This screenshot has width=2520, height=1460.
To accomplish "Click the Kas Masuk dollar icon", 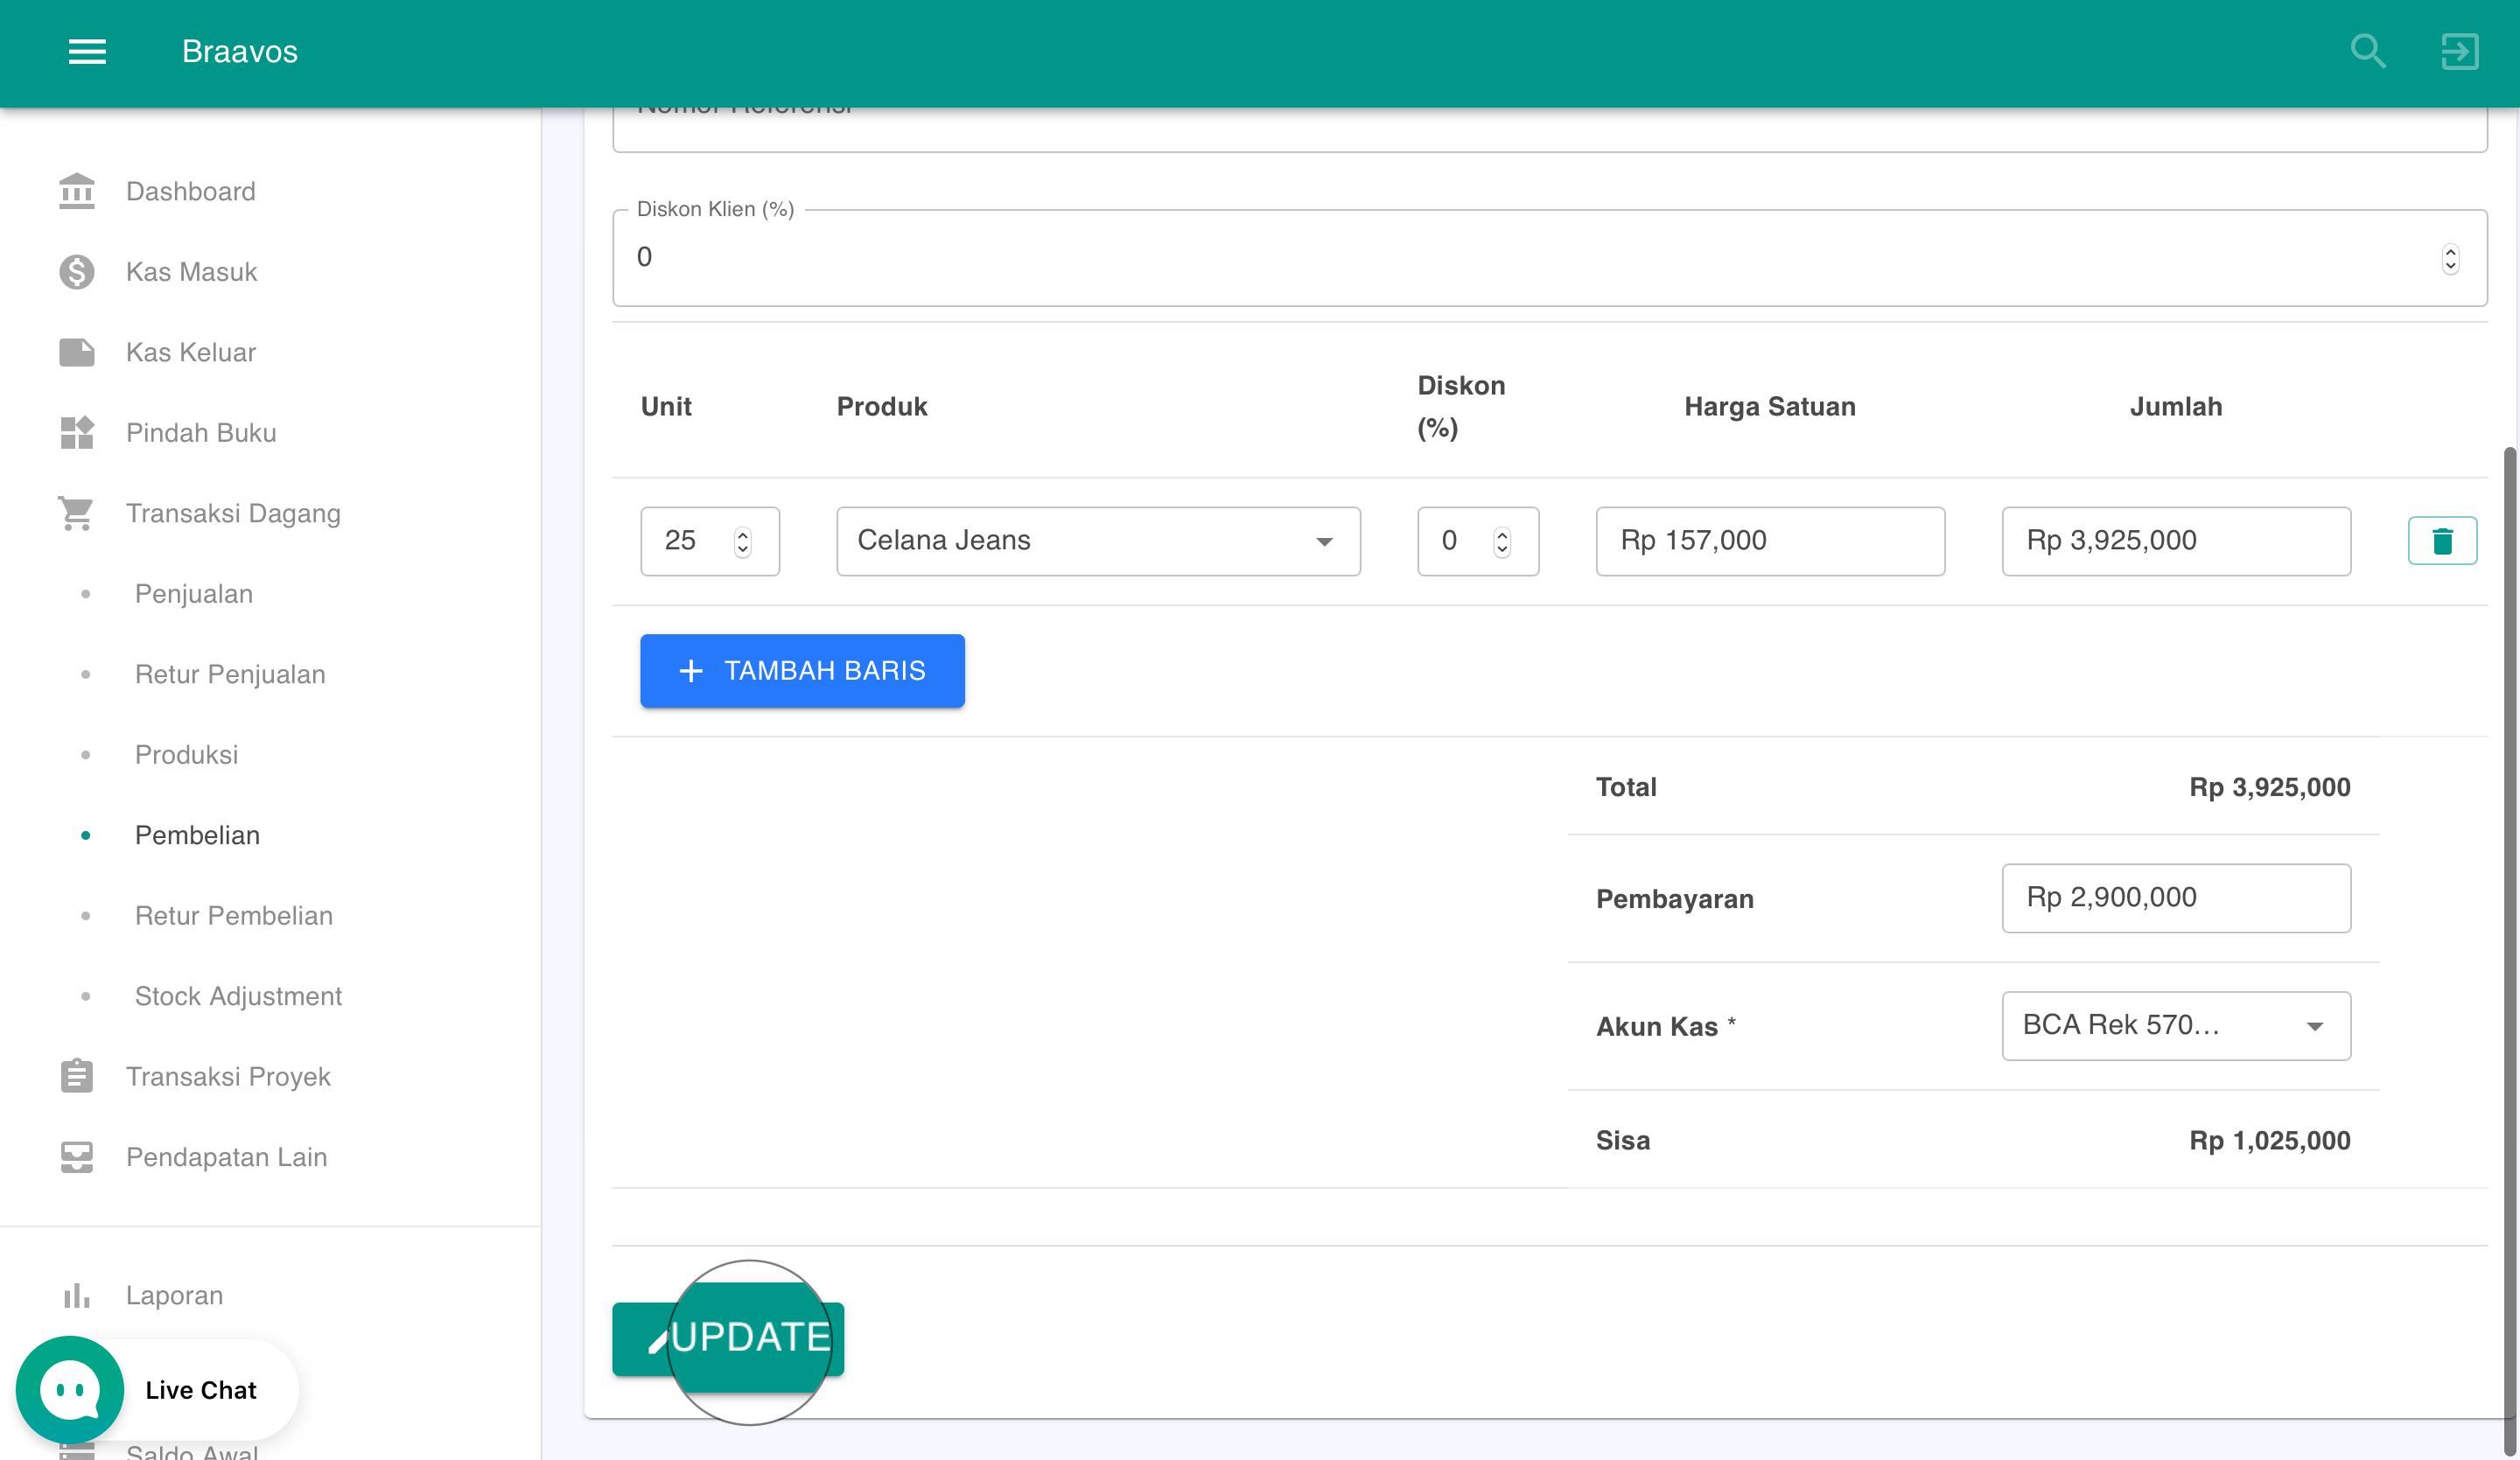I will [76, 272].
